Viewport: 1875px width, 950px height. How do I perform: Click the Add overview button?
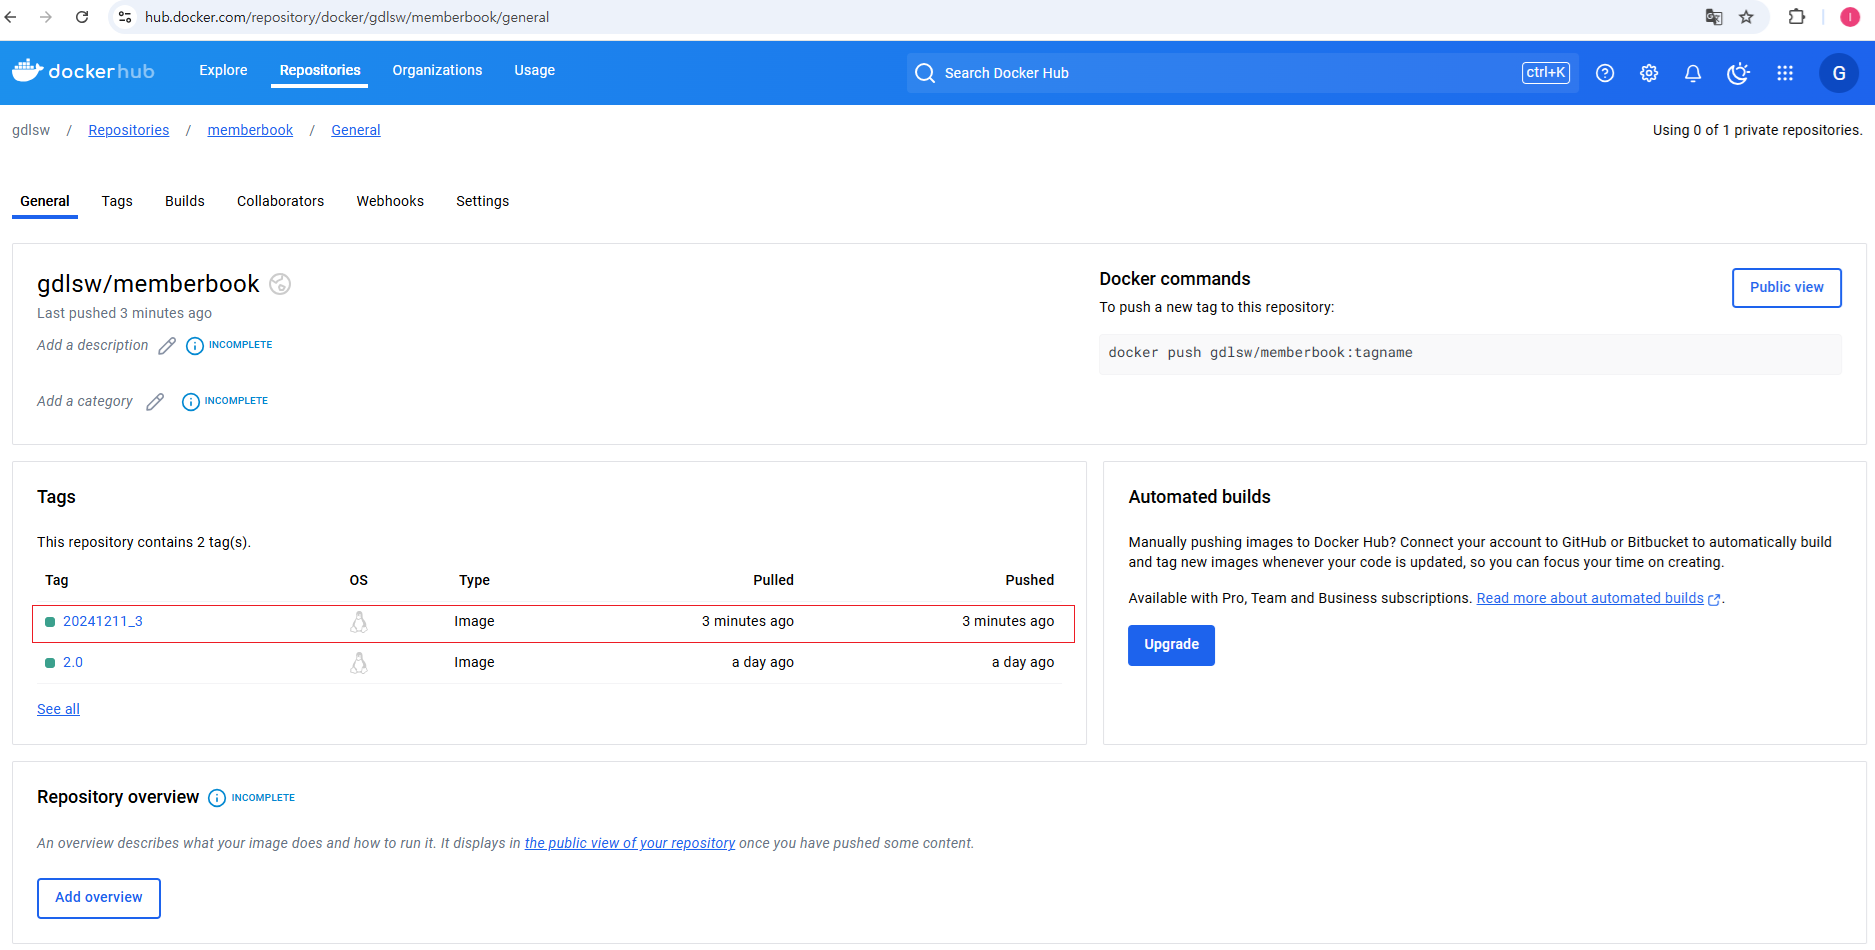point(99,898)
